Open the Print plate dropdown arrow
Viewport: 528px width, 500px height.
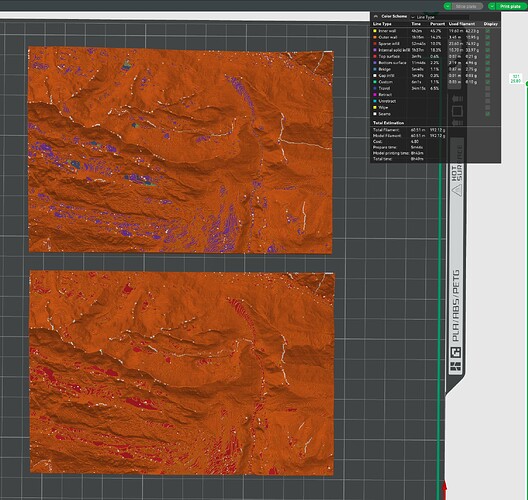coord(492,6)
